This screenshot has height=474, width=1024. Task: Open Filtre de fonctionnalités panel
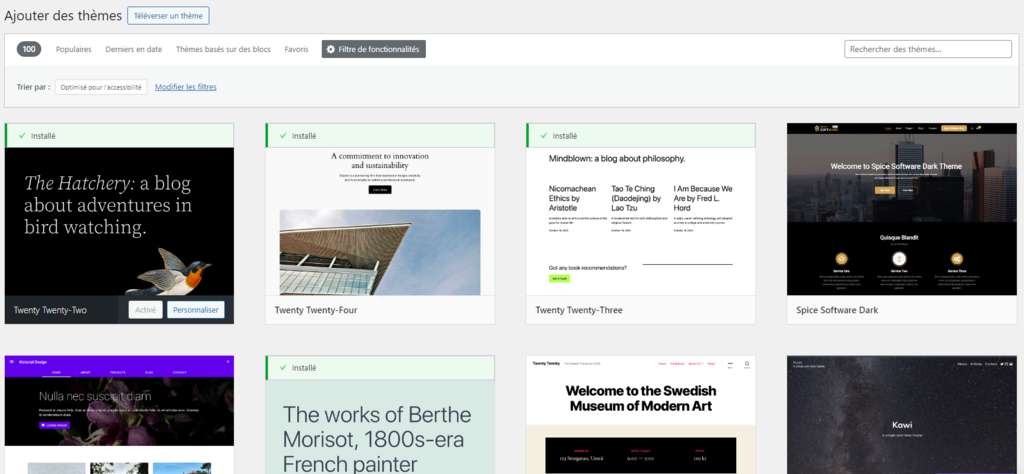(374, 49)
